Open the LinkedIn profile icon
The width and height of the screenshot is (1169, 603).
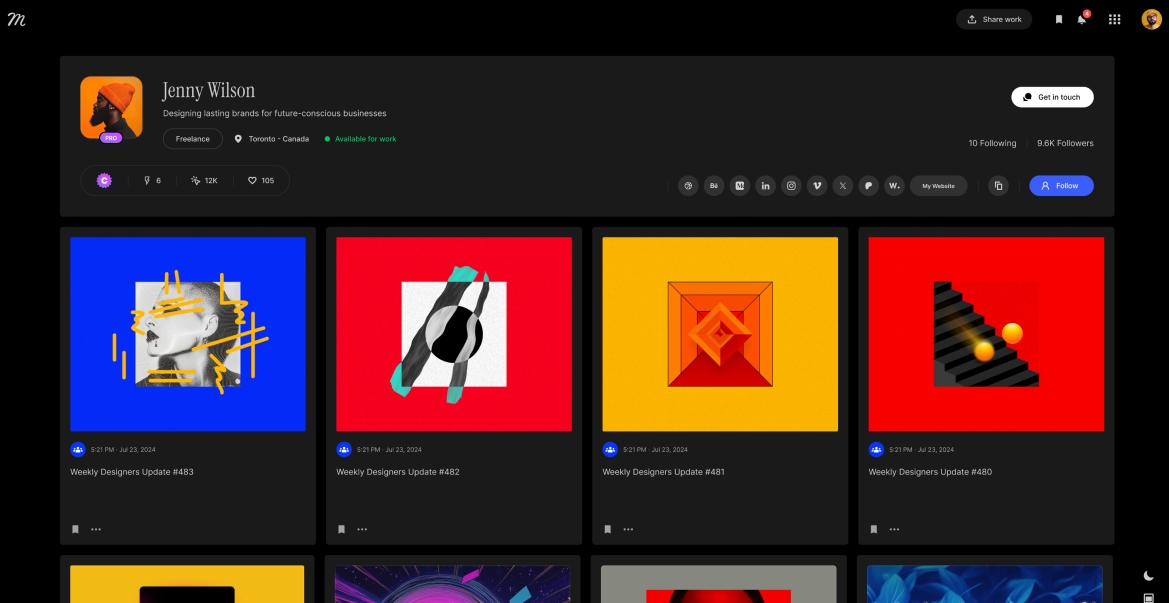pos(765,186)
